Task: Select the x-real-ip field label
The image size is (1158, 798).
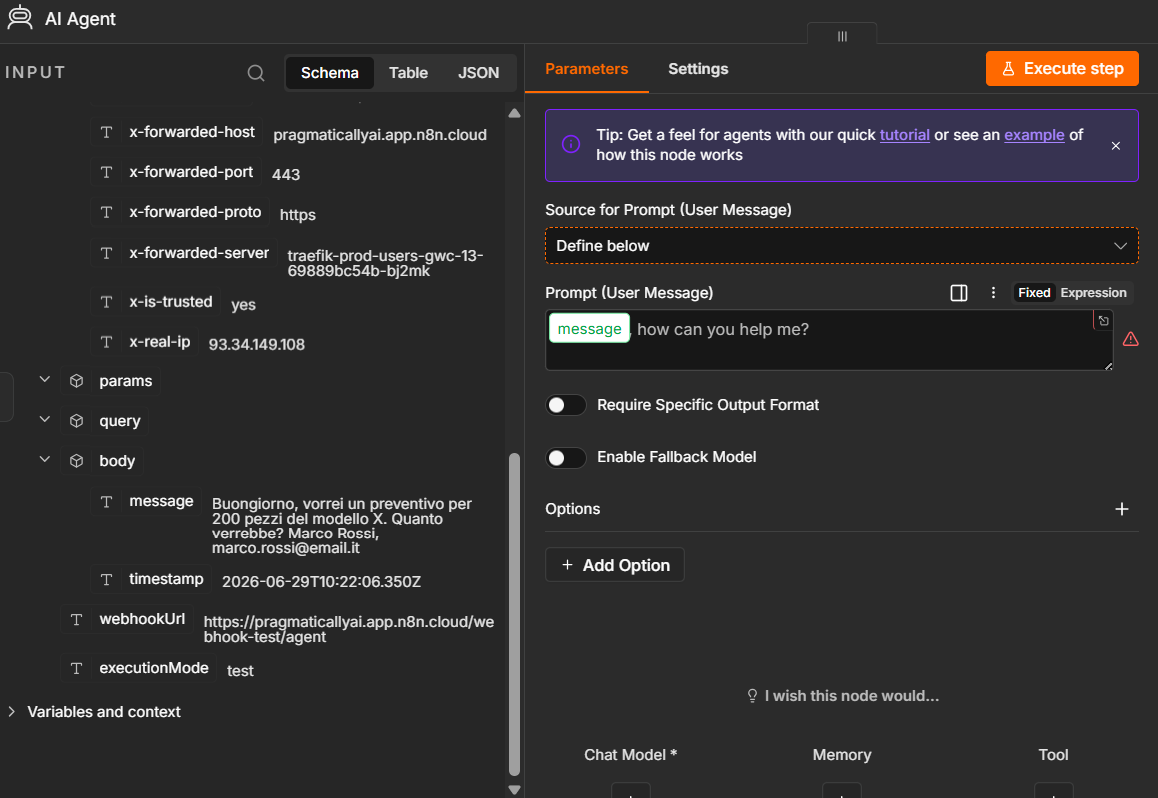Action: pos(160,342)
